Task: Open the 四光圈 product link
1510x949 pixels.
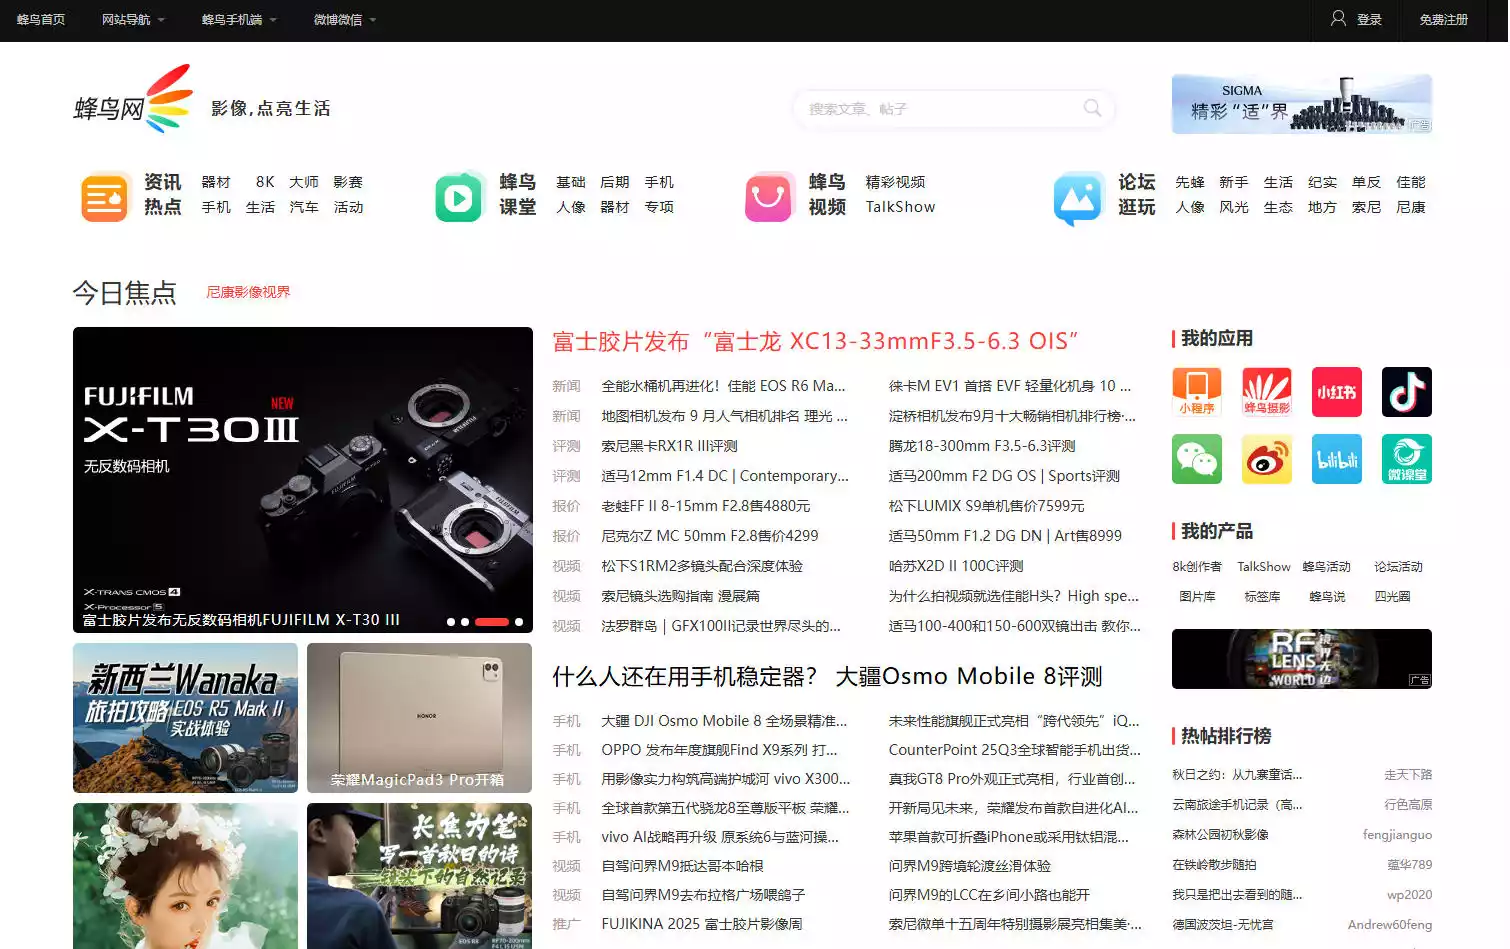Action: click(x=1392, y=596)
